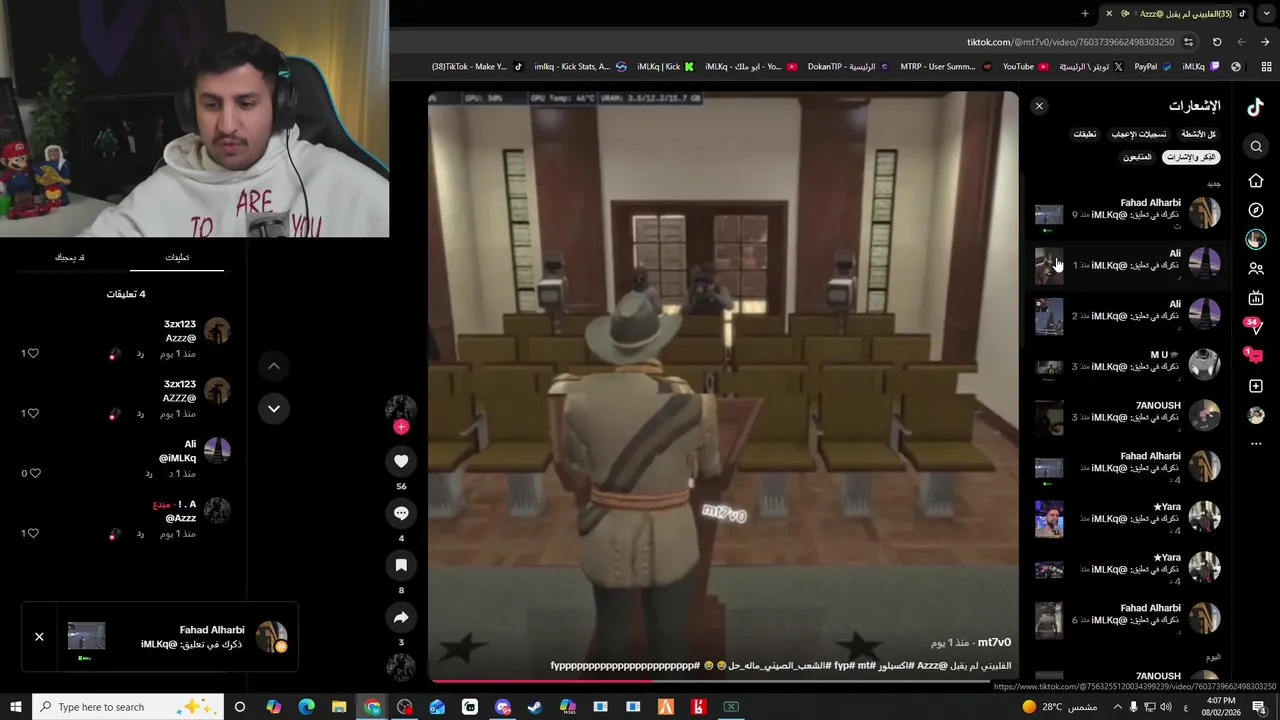Select the 'تعليقات' filter in notifications
The width and height of the screenshot is (1280, 720).
tap(1085, 134)
